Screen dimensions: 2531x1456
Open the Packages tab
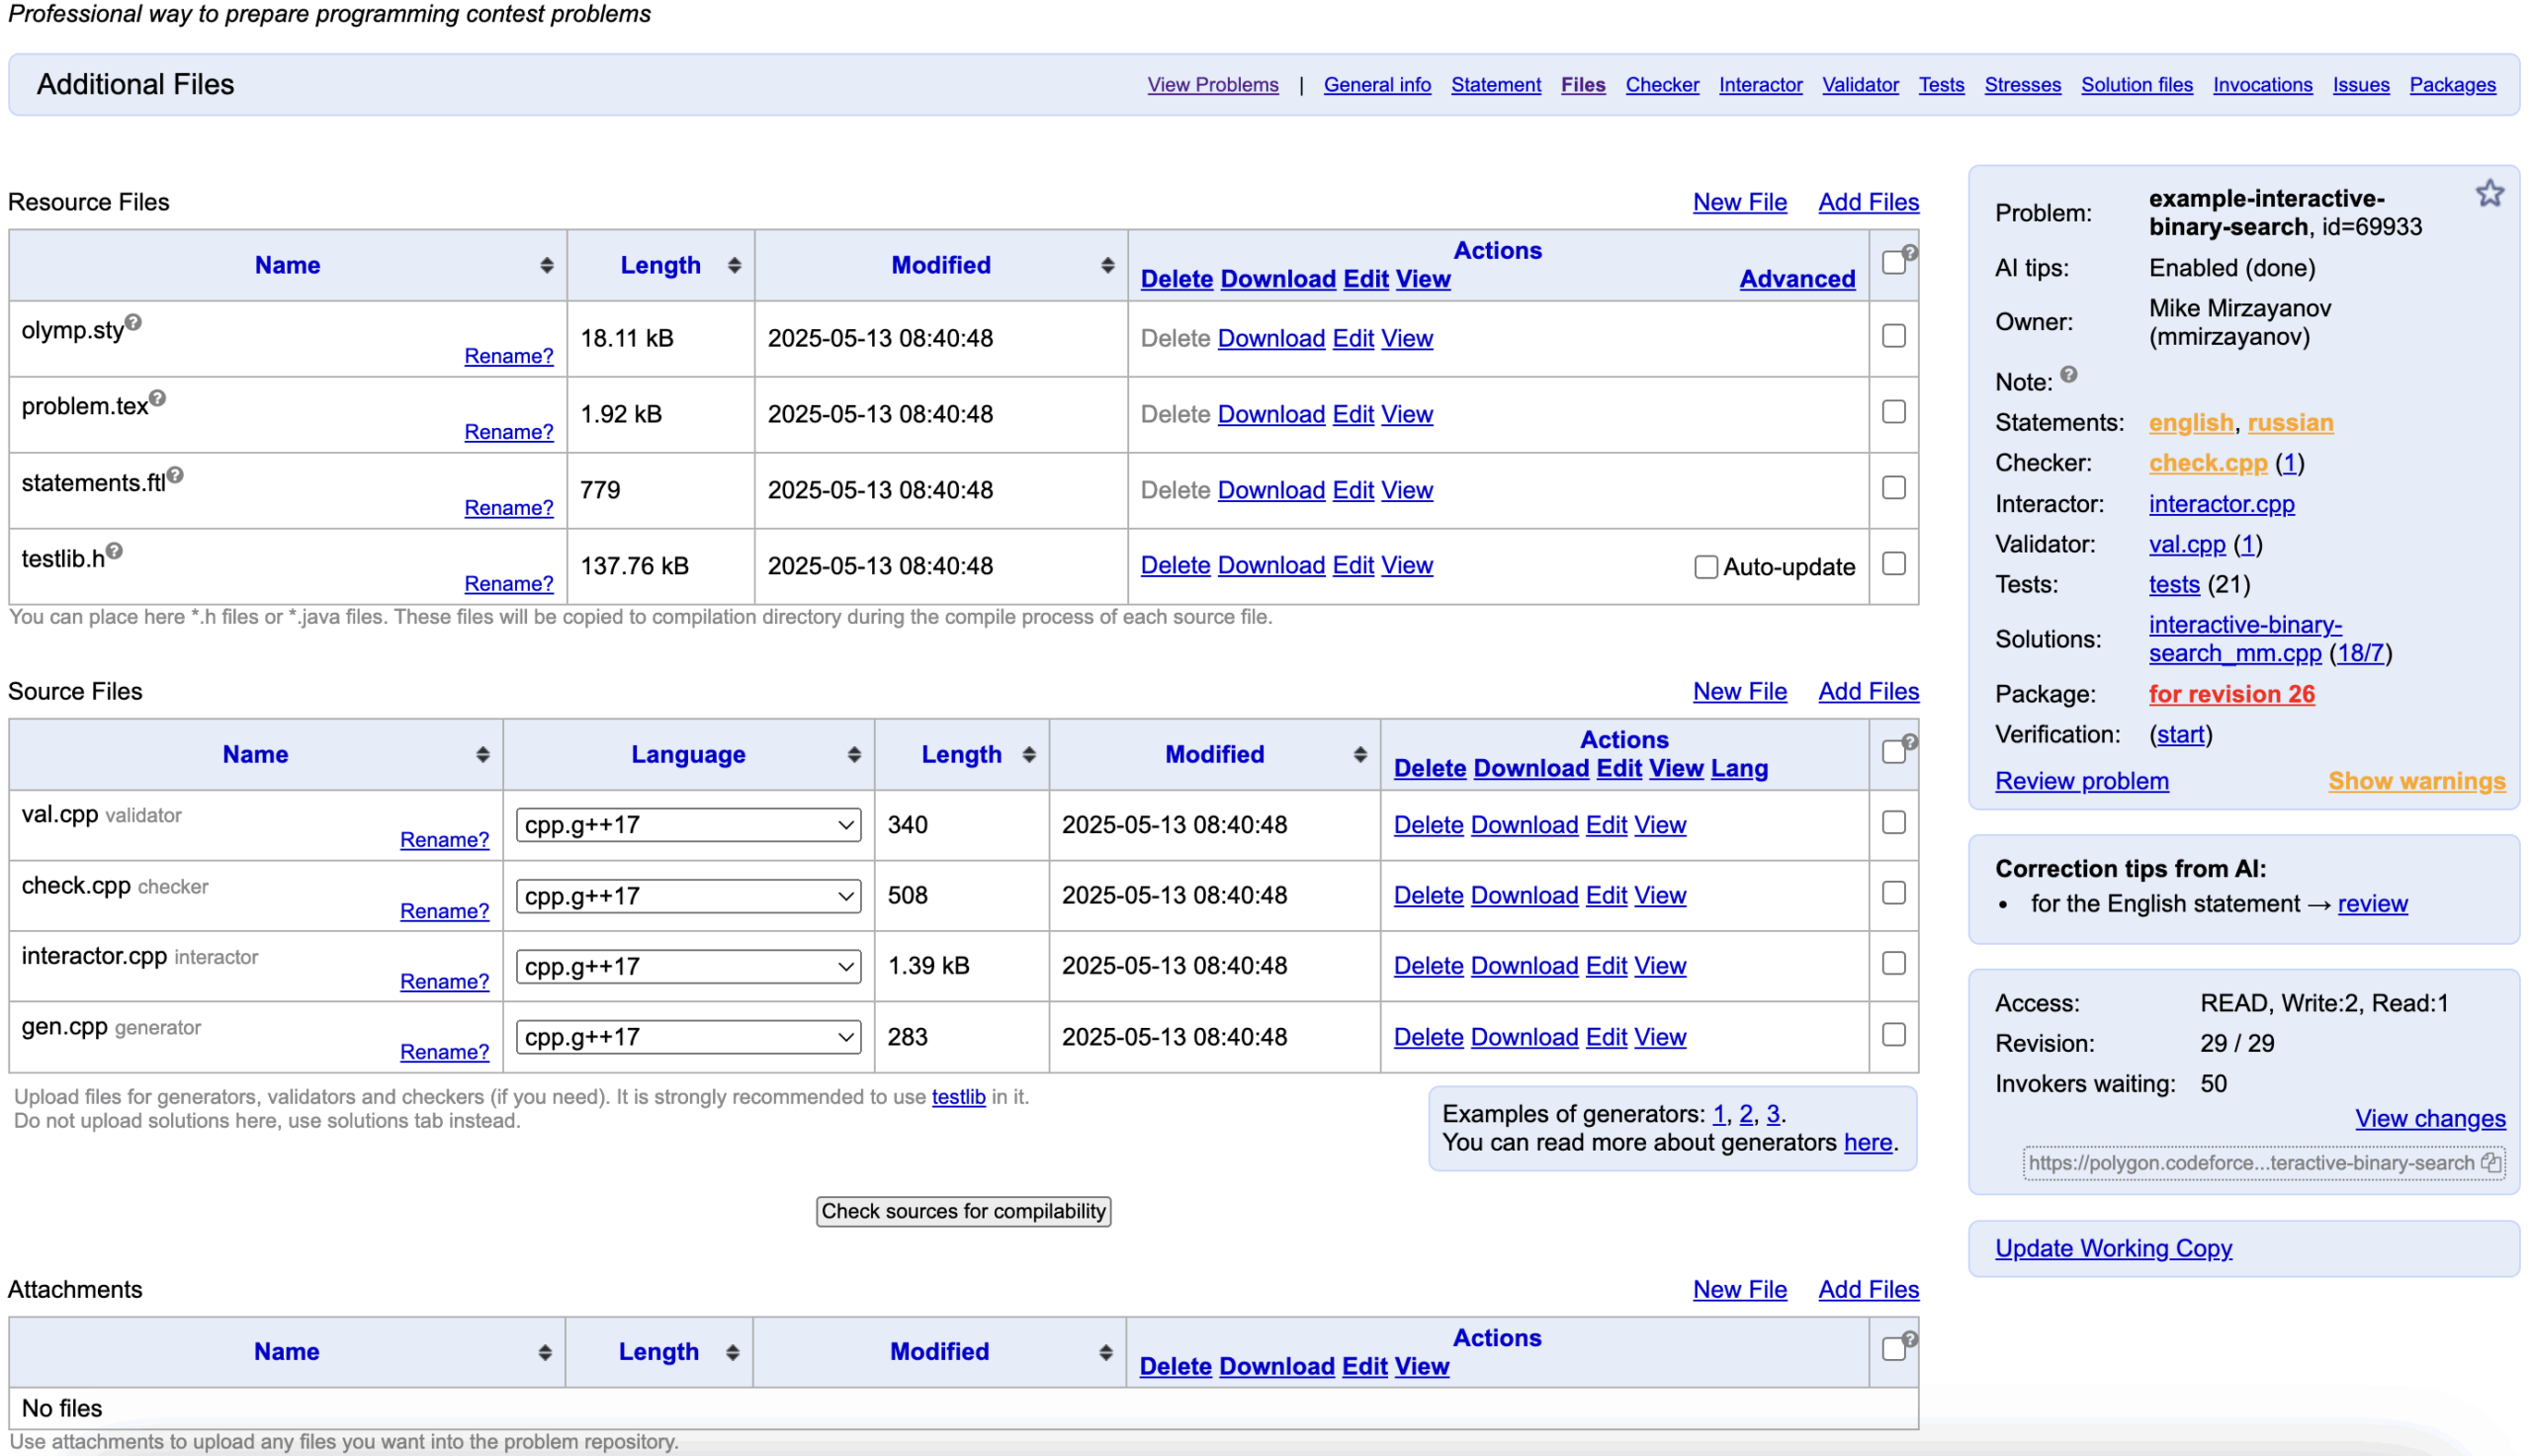2451,85
